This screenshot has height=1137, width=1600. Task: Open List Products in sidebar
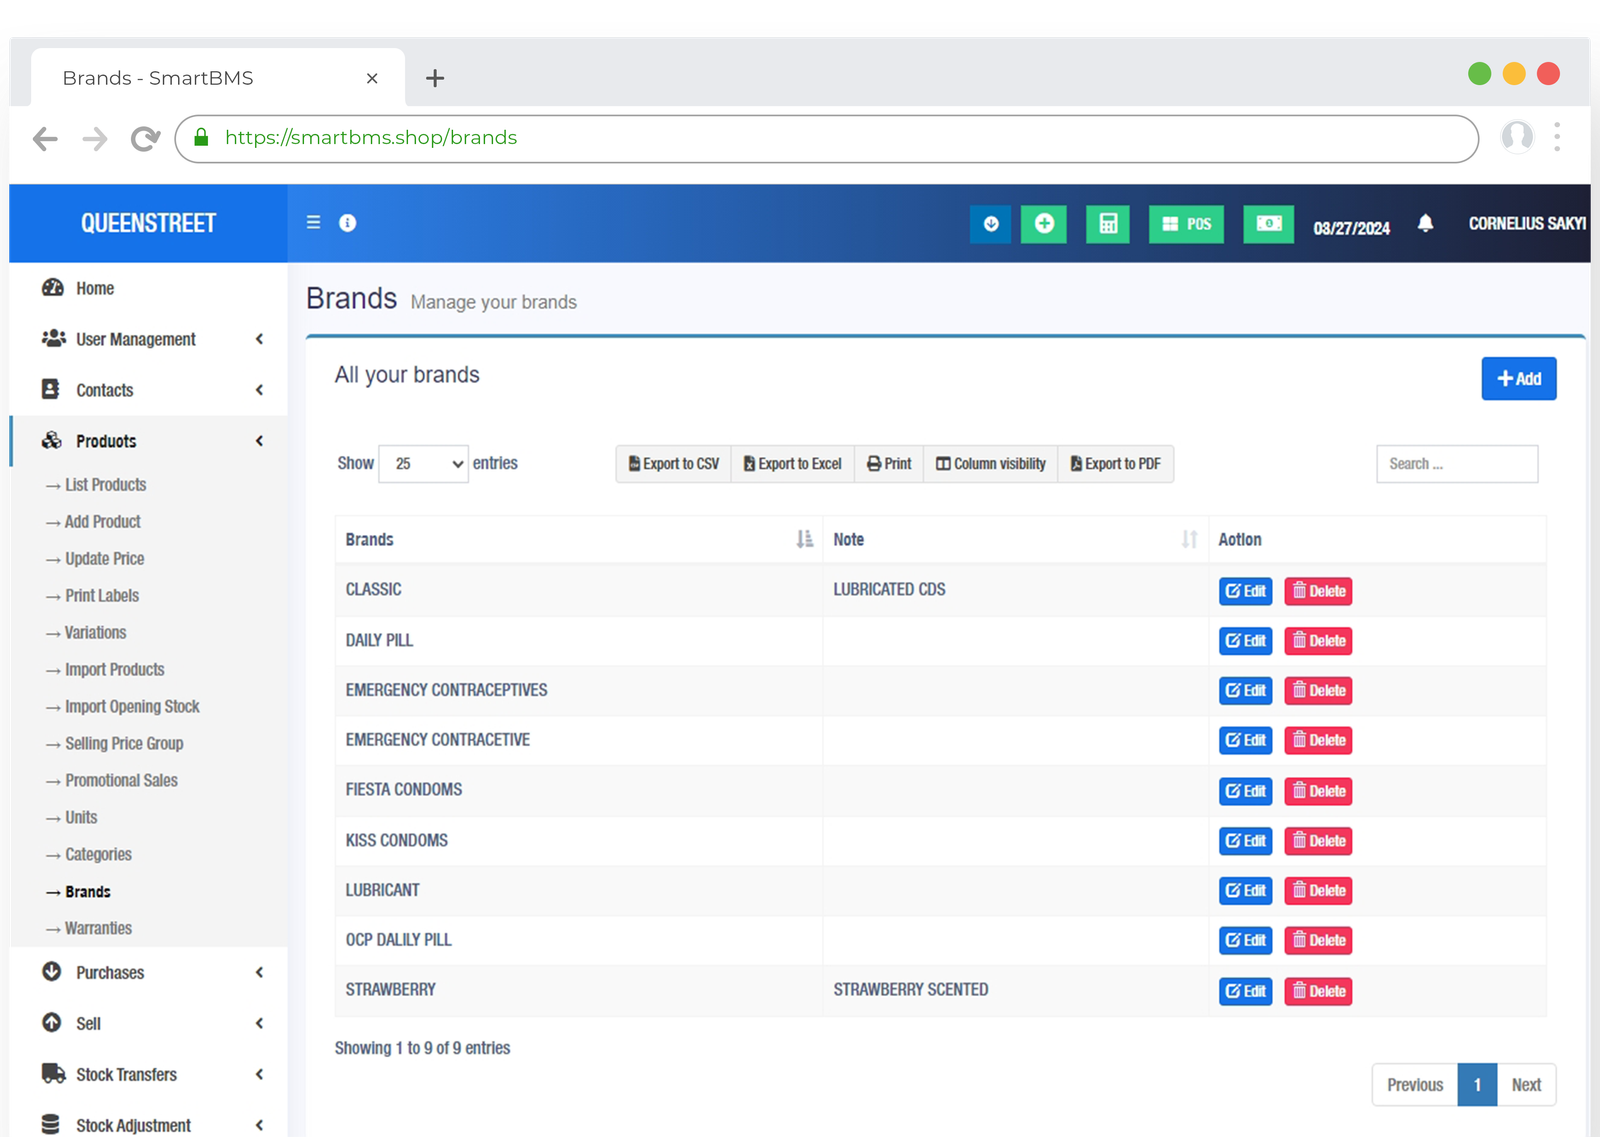105,485
